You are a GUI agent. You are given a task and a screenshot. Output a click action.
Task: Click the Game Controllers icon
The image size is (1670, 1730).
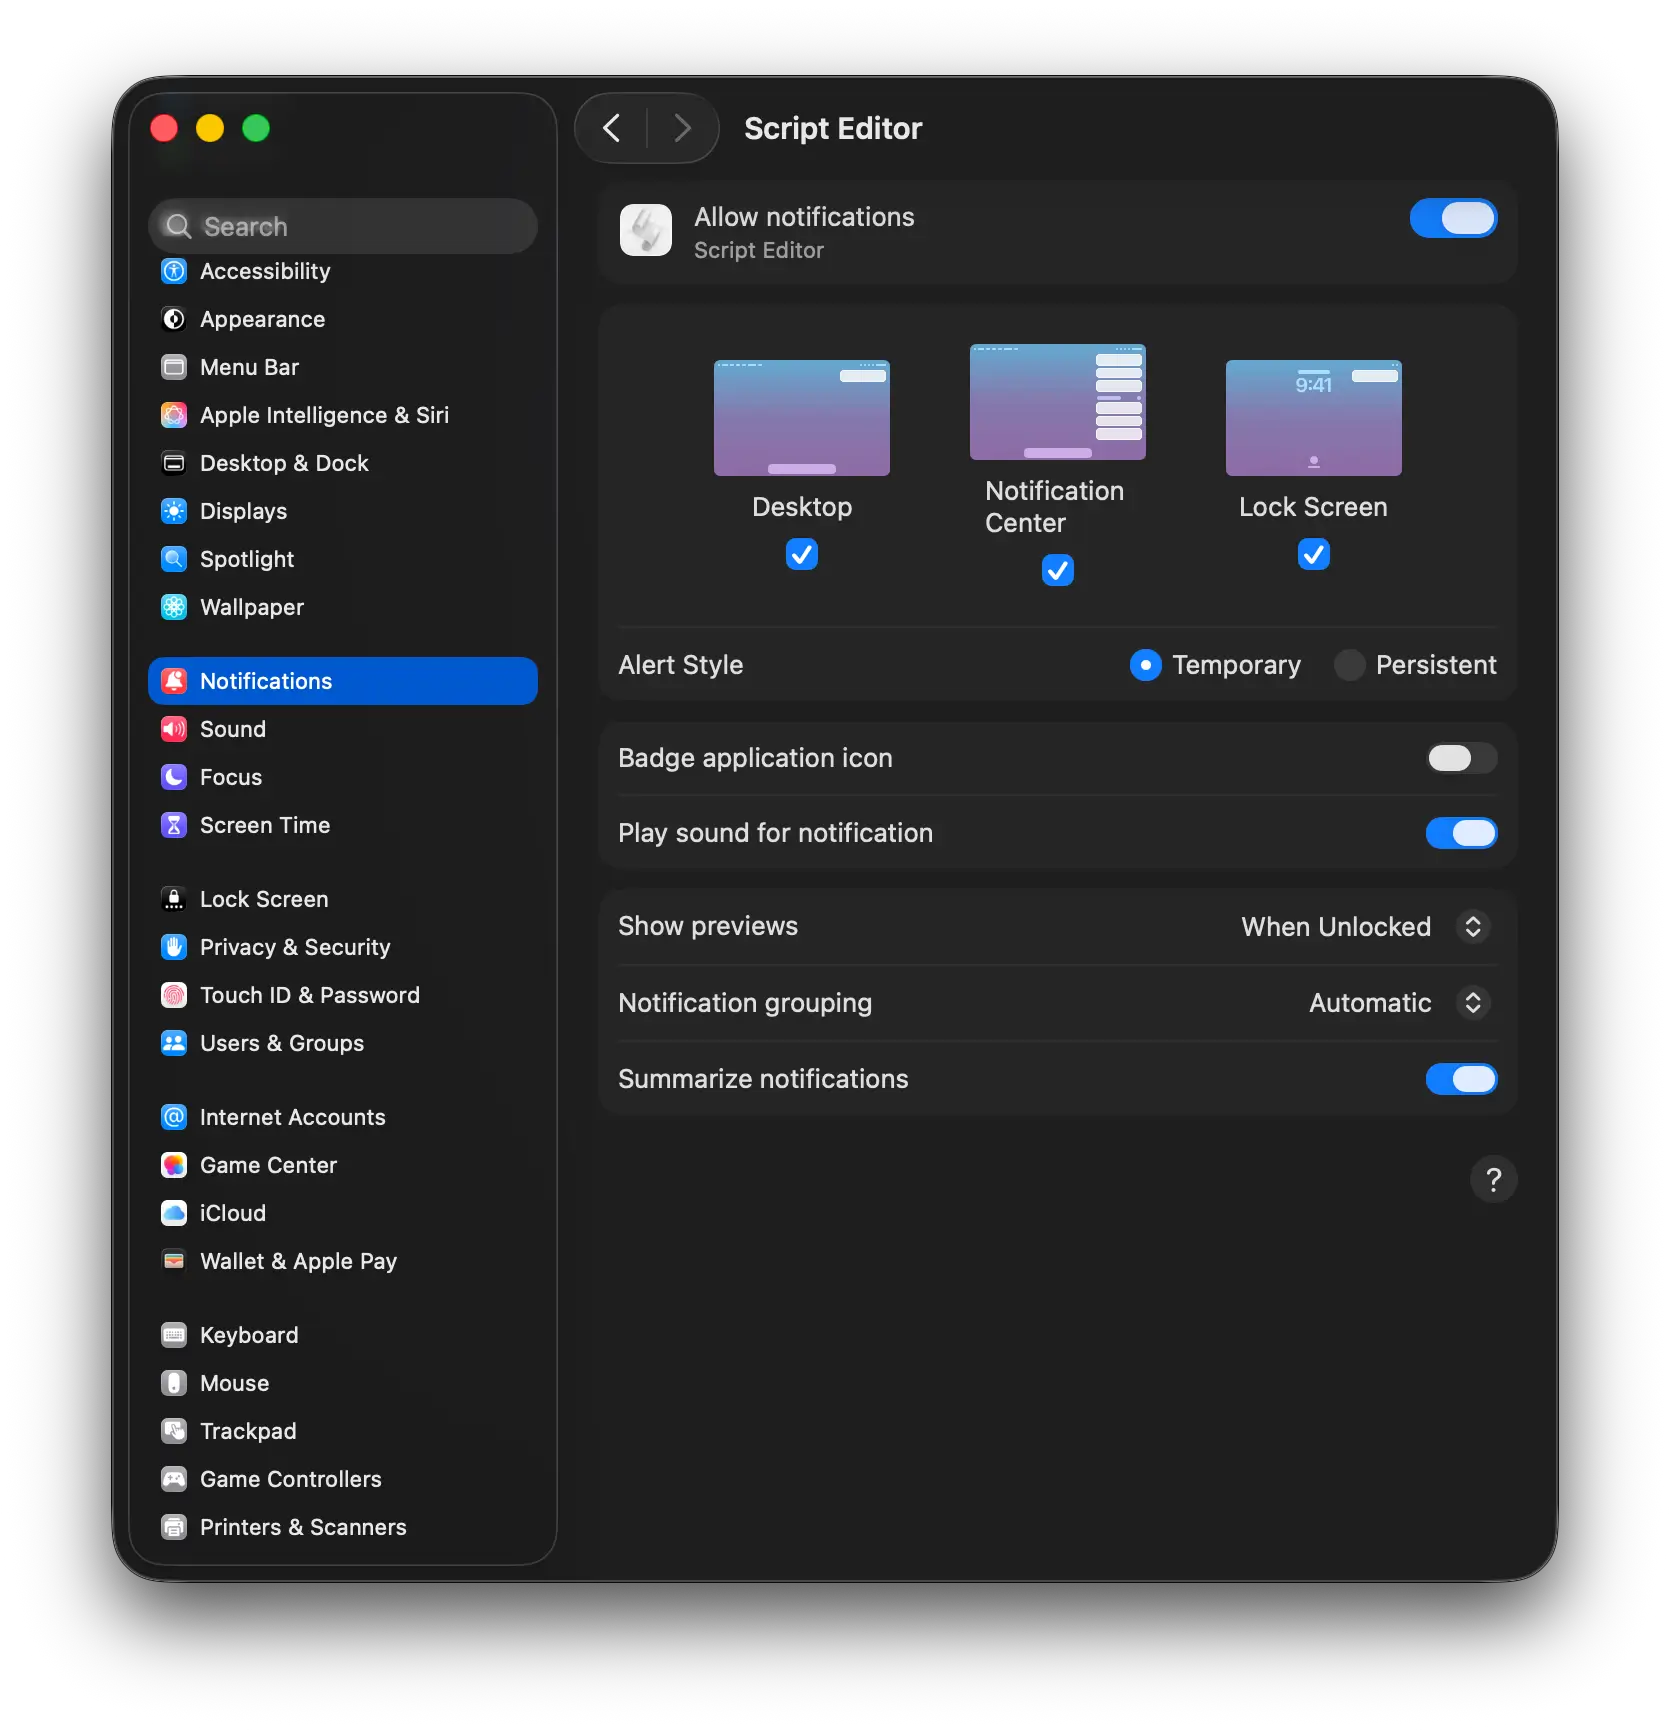174,1479
